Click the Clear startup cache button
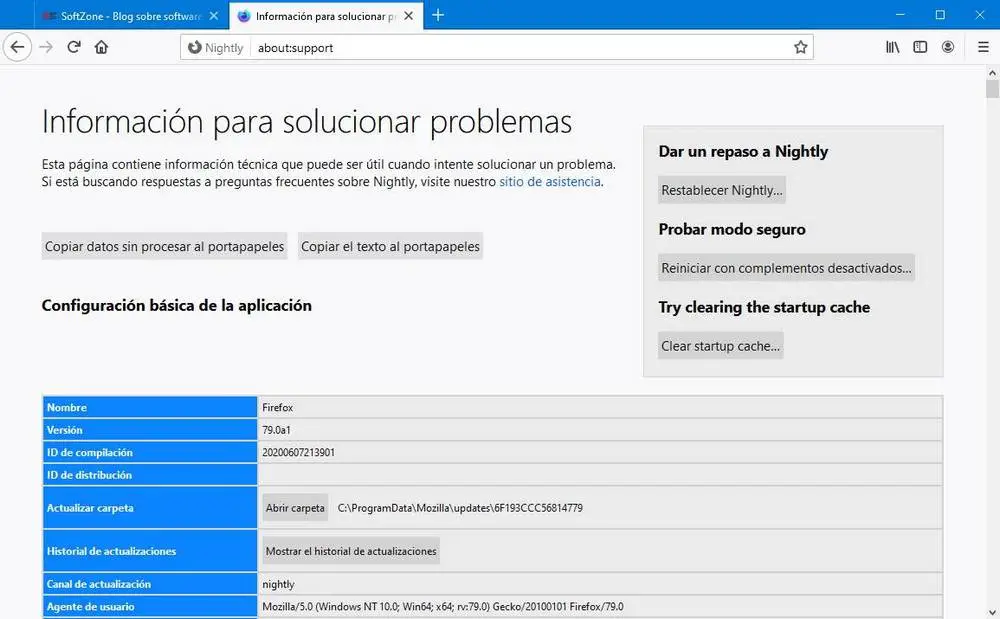The width and height of the screenshot is (1000, 619). pyautogui.click(x=721, y=346)
